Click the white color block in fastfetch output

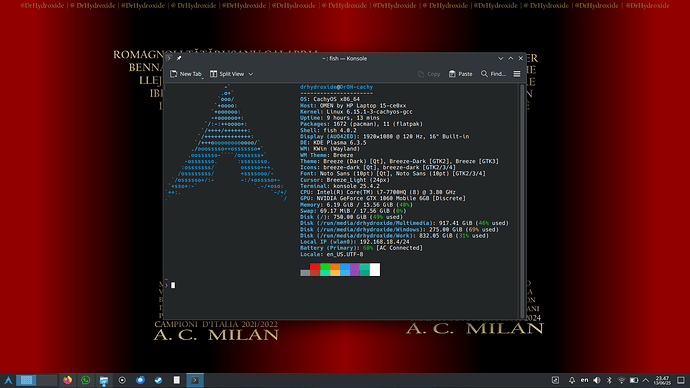[375, 269]
